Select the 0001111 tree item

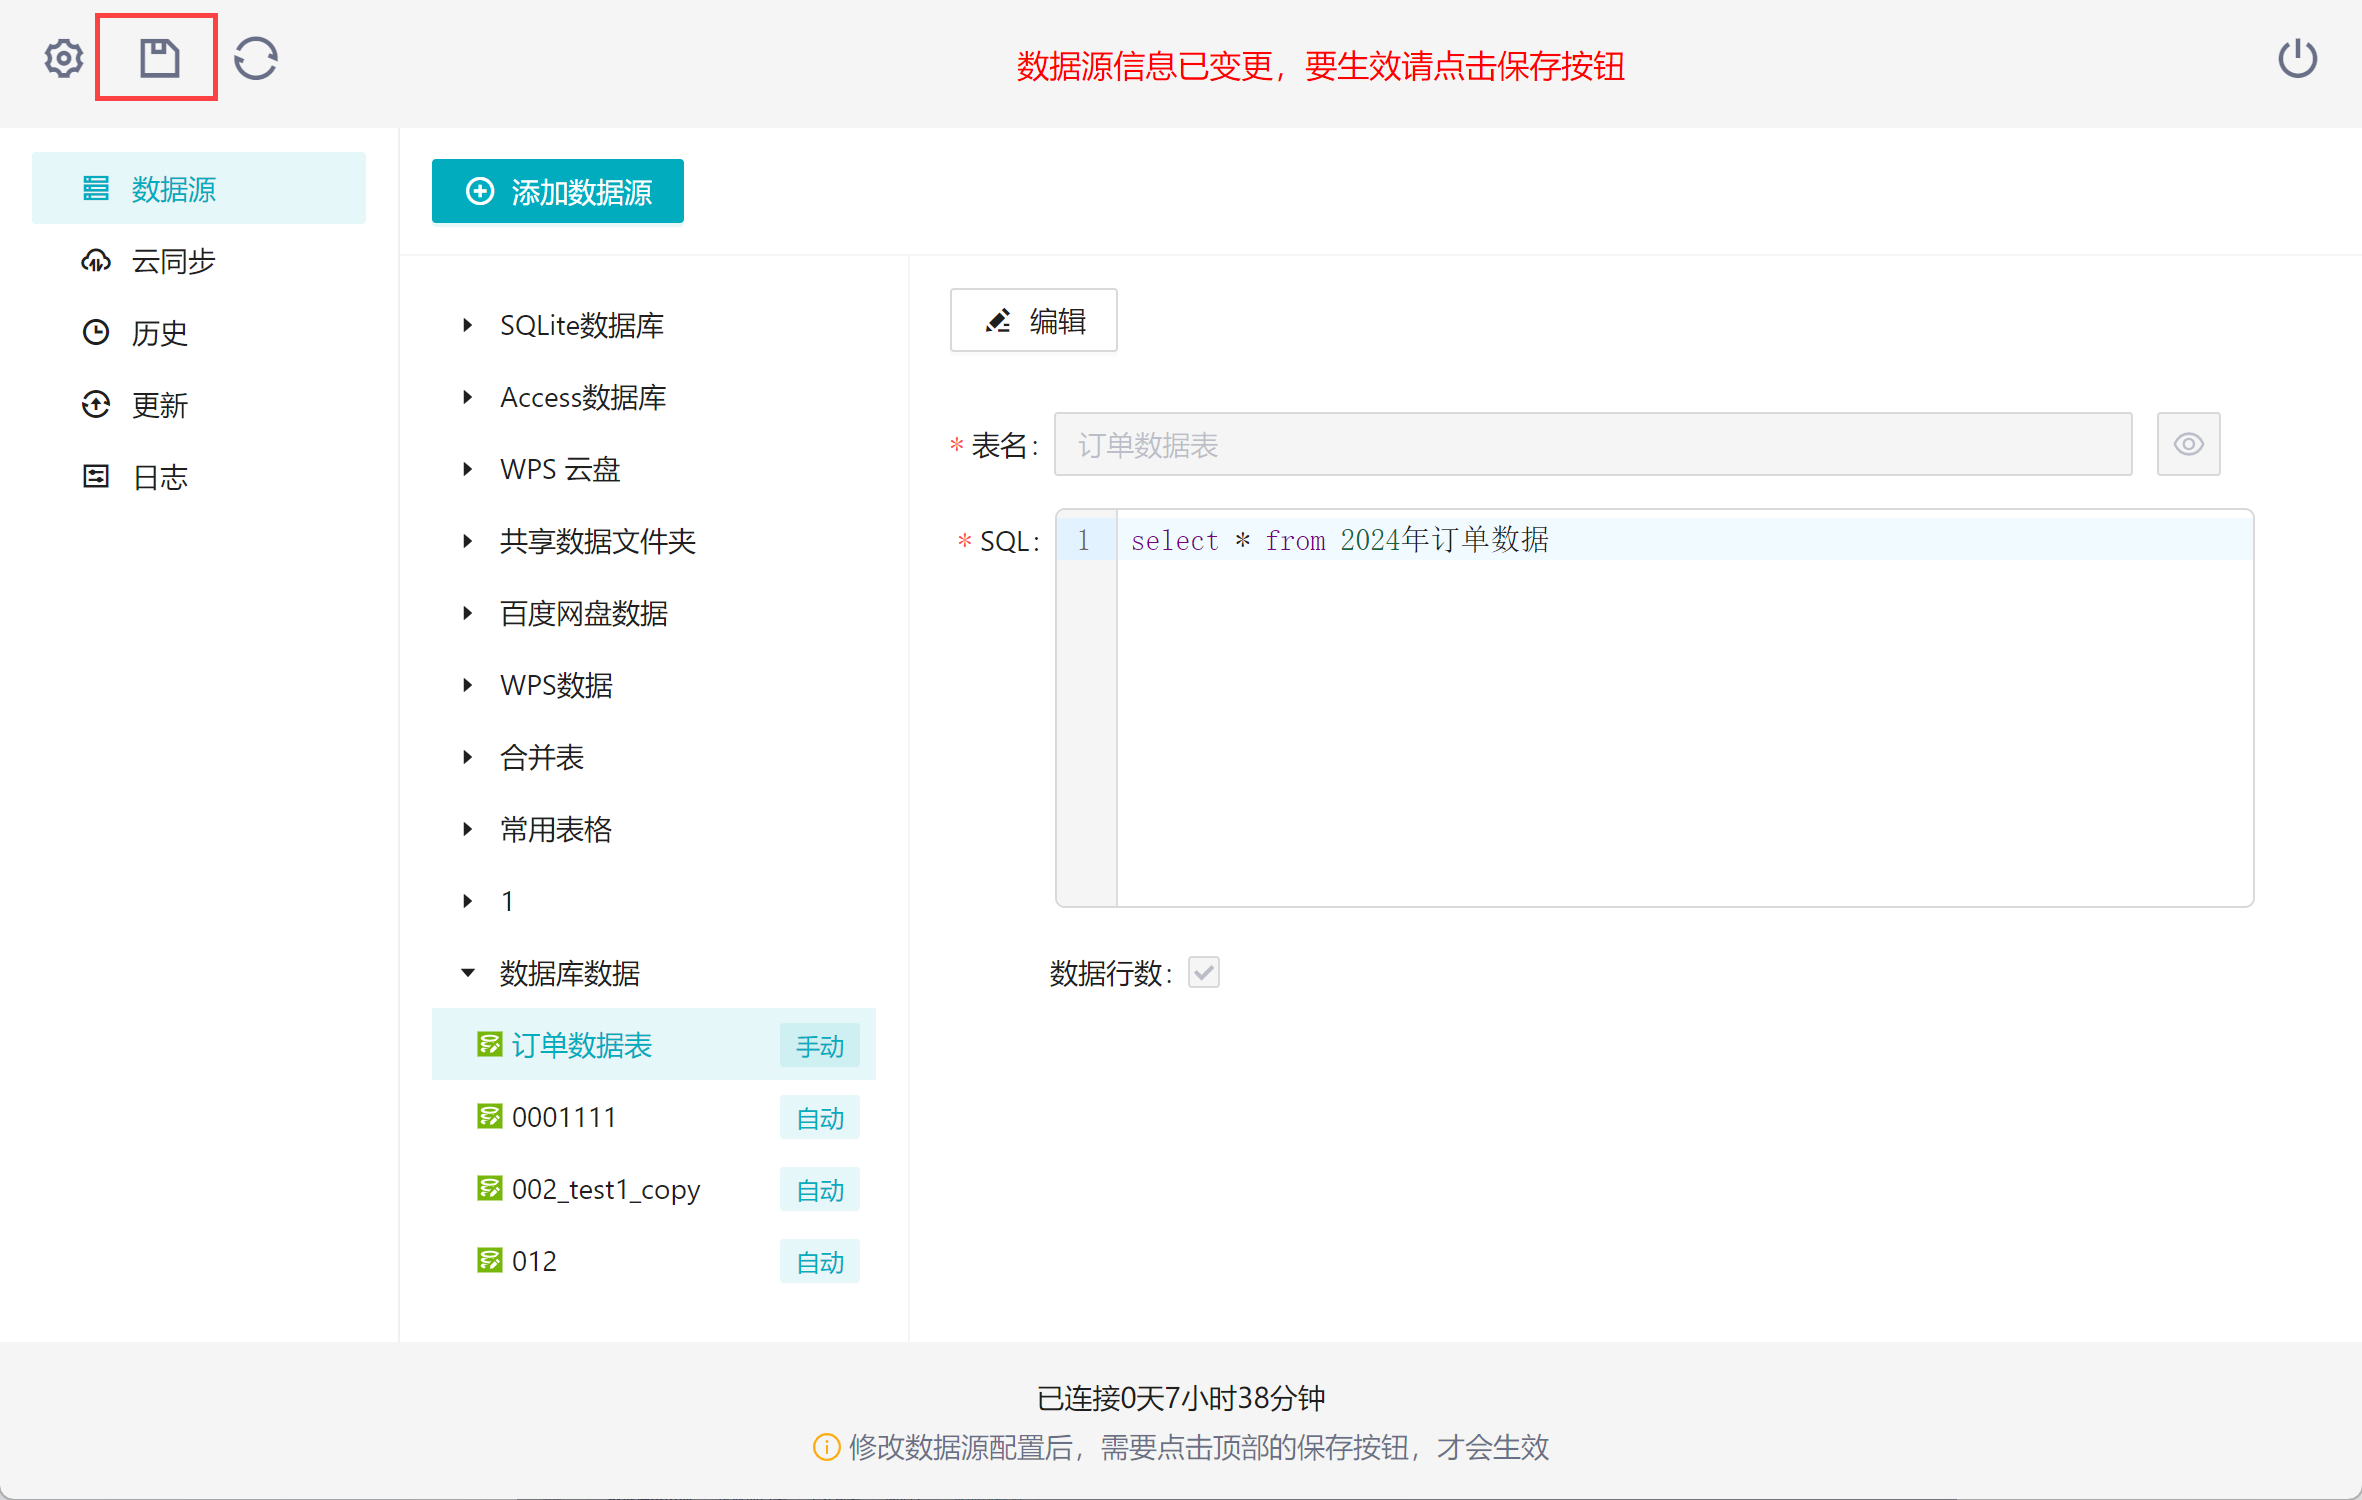654,1116
